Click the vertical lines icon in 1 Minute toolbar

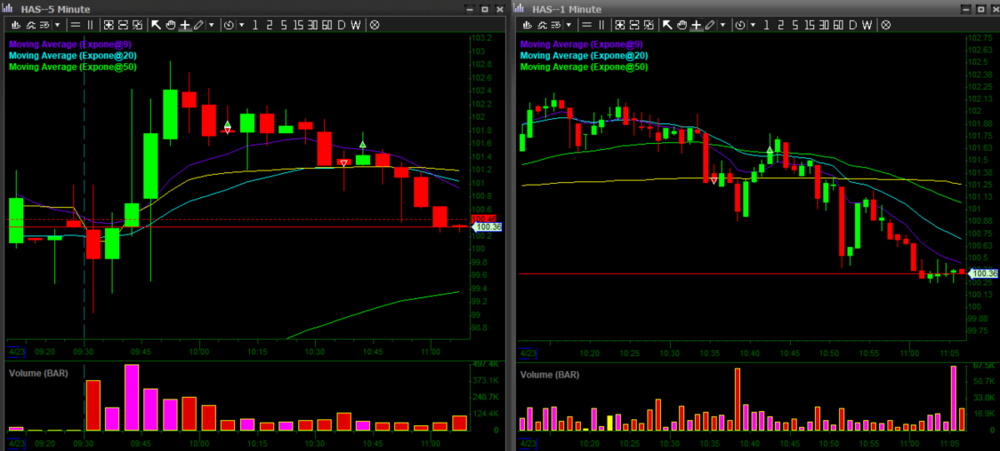tap(602, 24)
